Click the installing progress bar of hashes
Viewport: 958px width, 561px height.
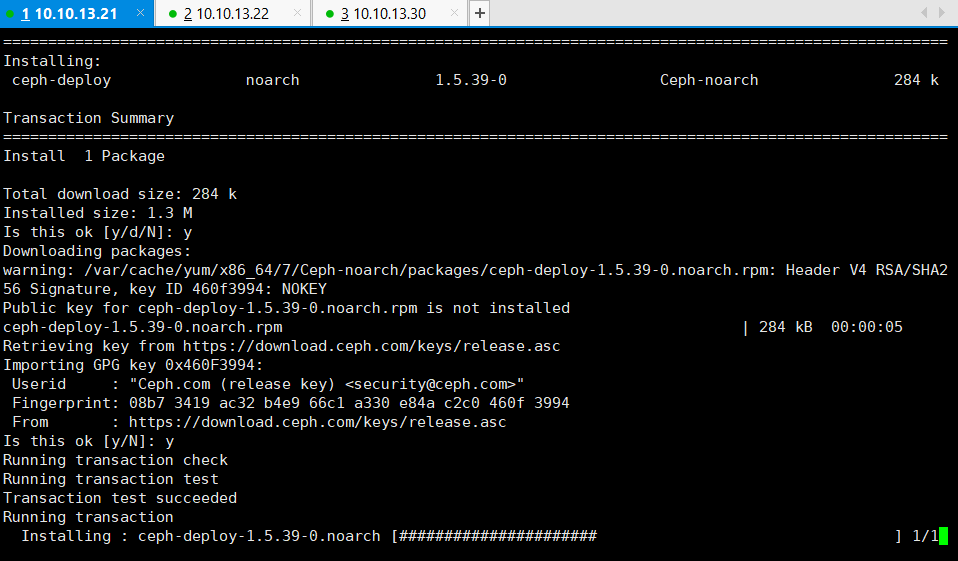[497, 536]
